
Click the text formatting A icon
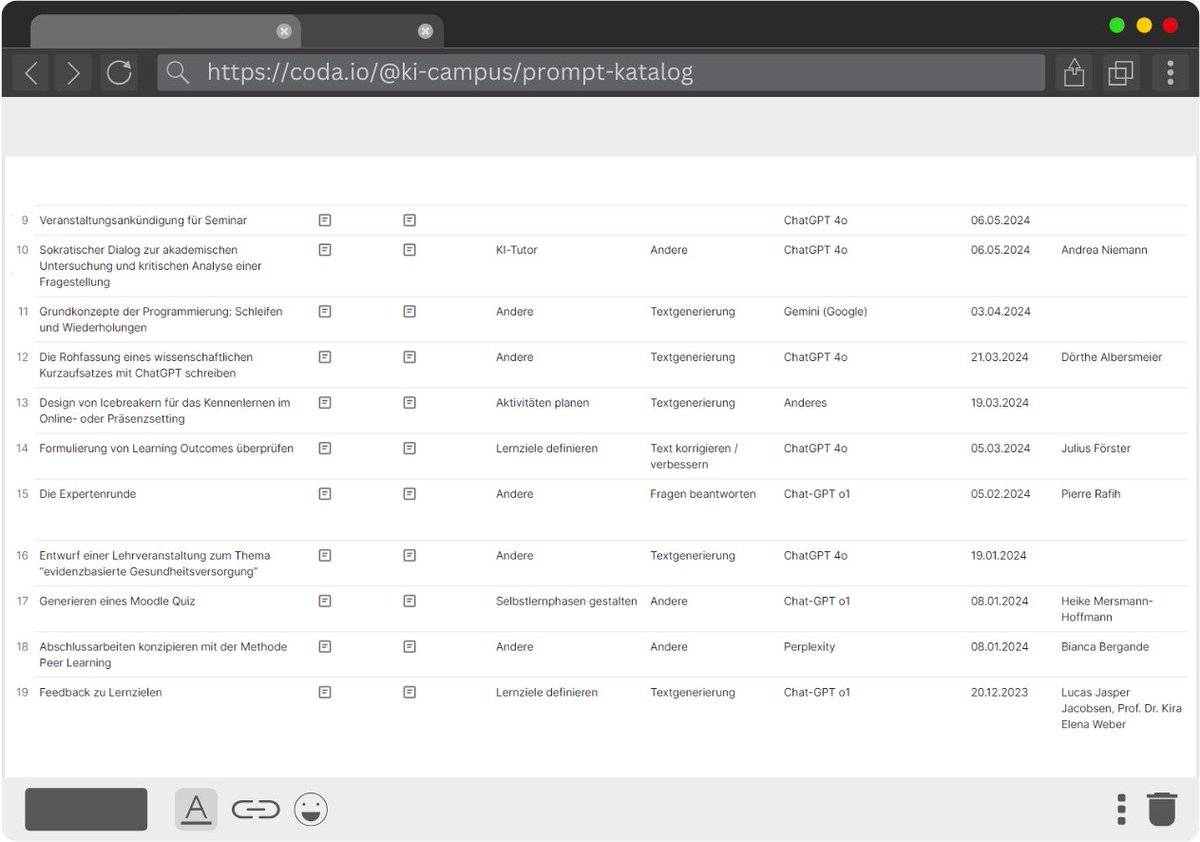(x=196, y=809)
